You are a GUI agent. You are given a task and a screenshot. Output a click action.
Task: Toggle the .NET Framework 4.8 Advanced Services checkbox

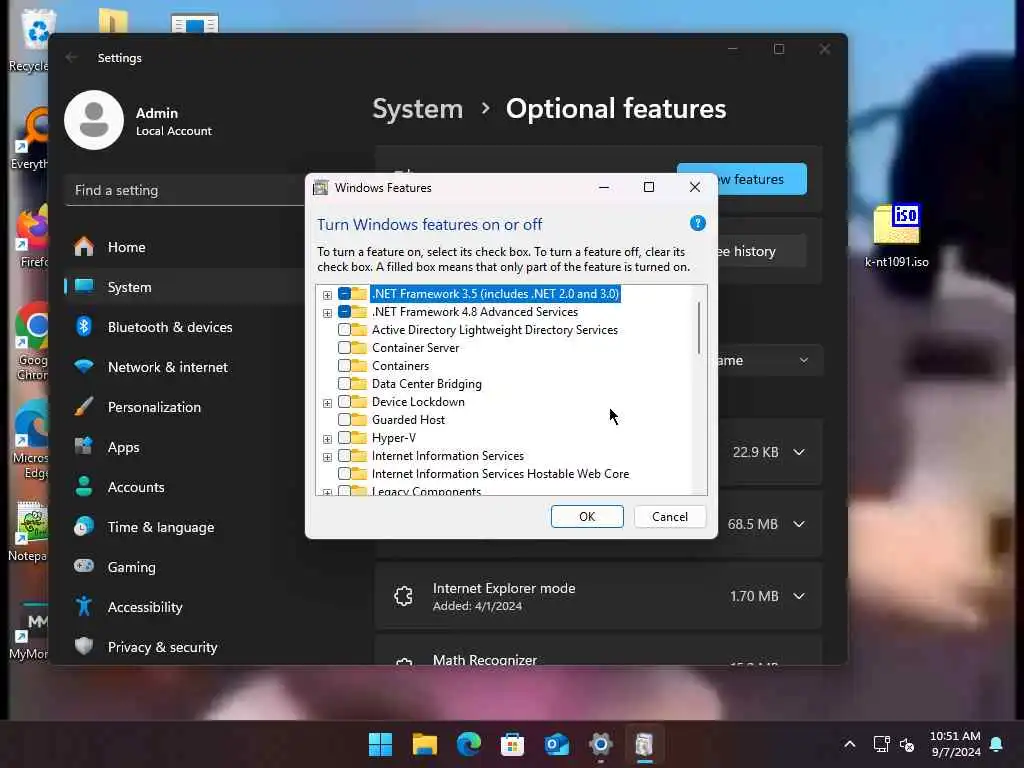[344, 312]
